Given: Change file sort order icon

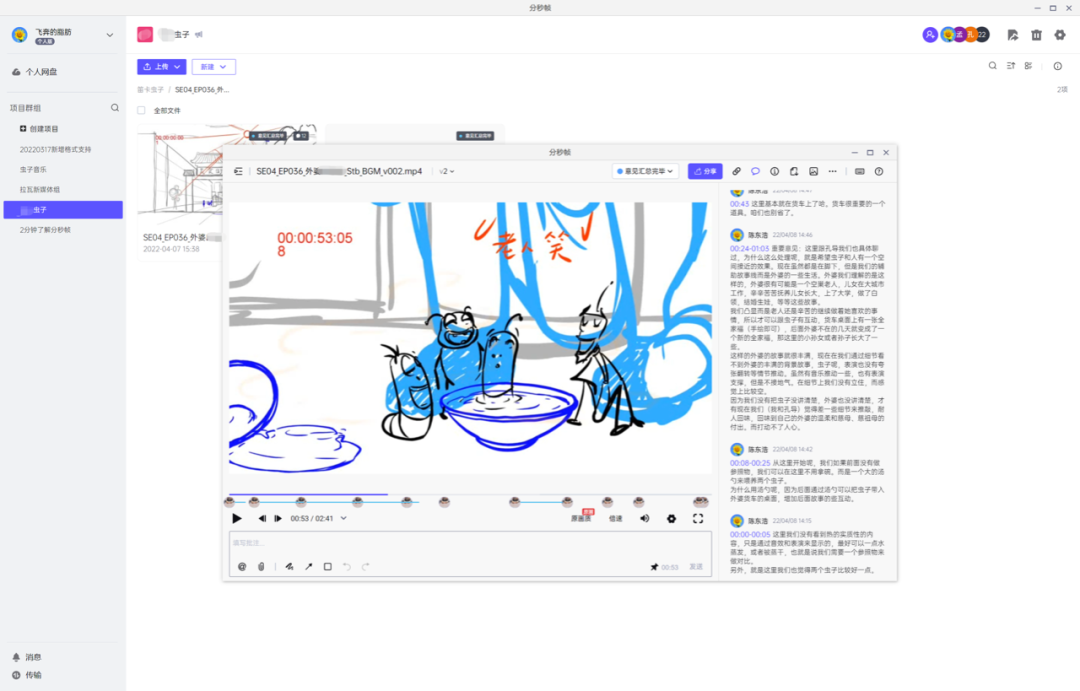Looking at the screenshot, I should (1011, 66).
